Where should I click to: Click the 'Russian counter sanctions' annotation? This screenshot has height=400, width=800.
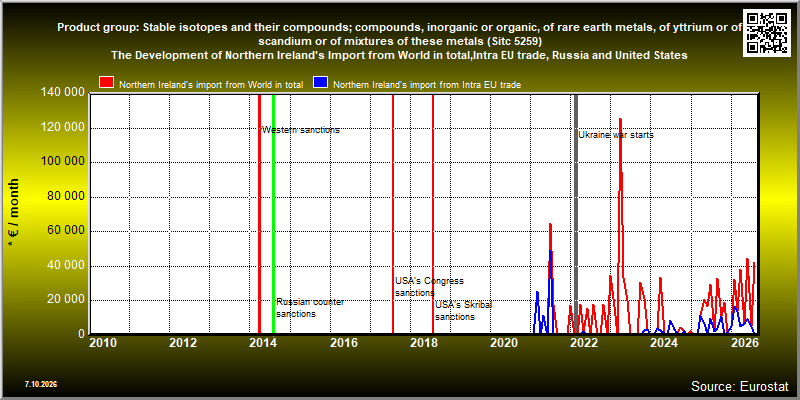[x=310, y=308]
